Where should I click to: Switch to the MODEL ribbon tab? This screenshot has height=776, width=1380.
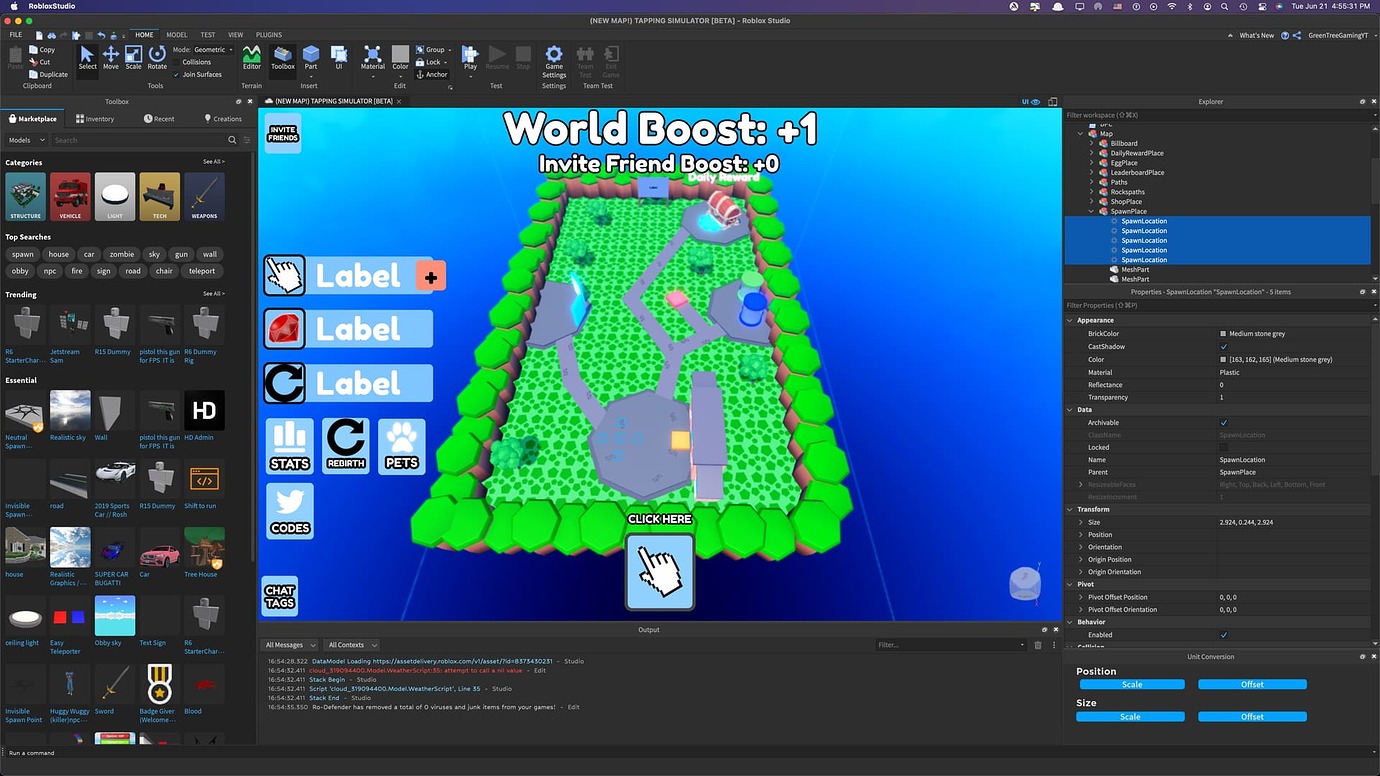177,34
